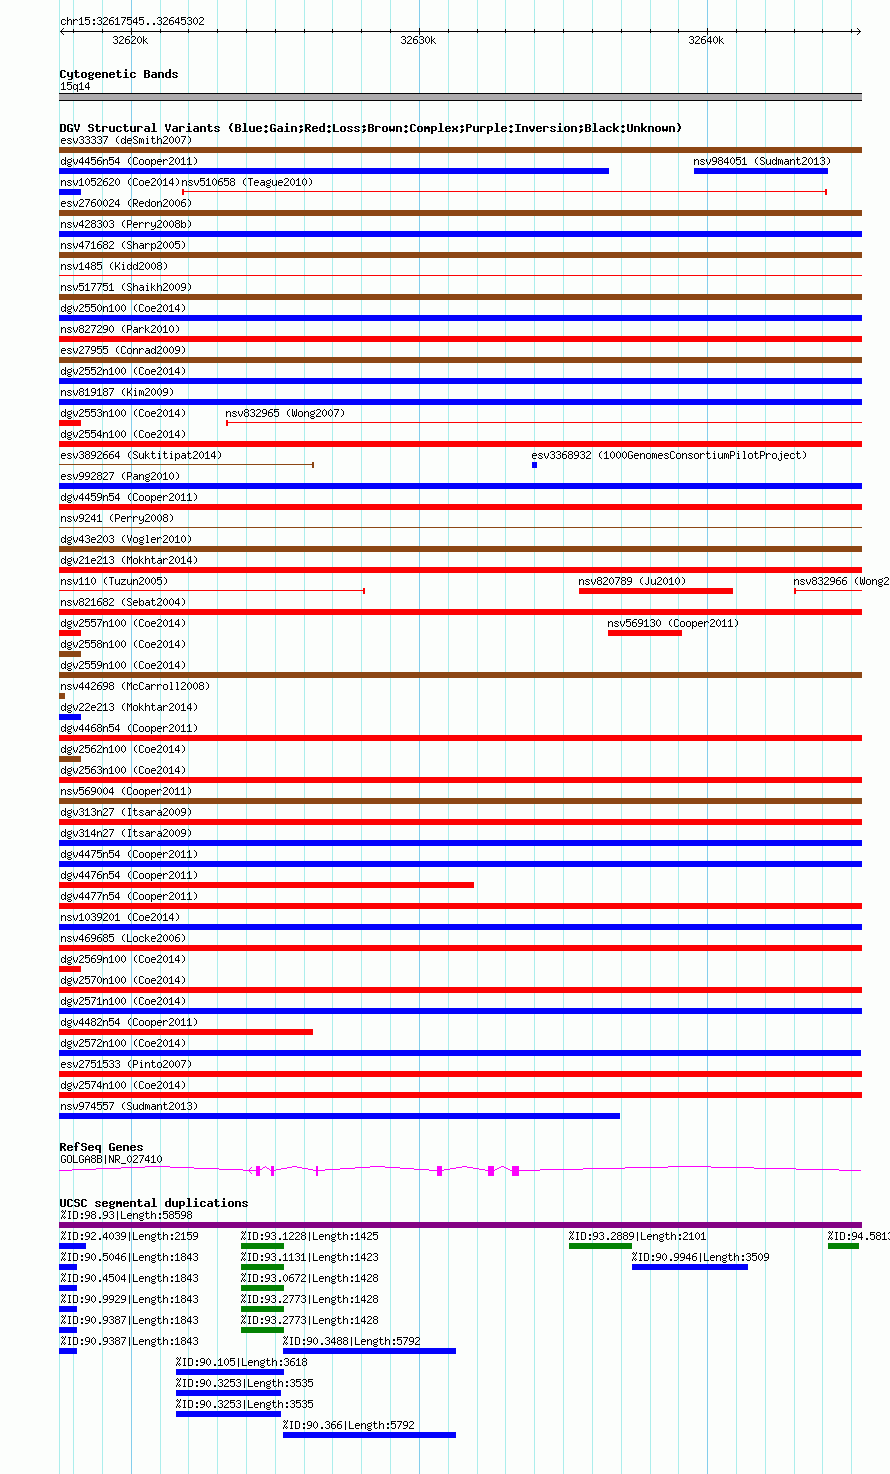Select nsv428303 (Perry2008b) label

pyautogui.click(x=126, y=224)
